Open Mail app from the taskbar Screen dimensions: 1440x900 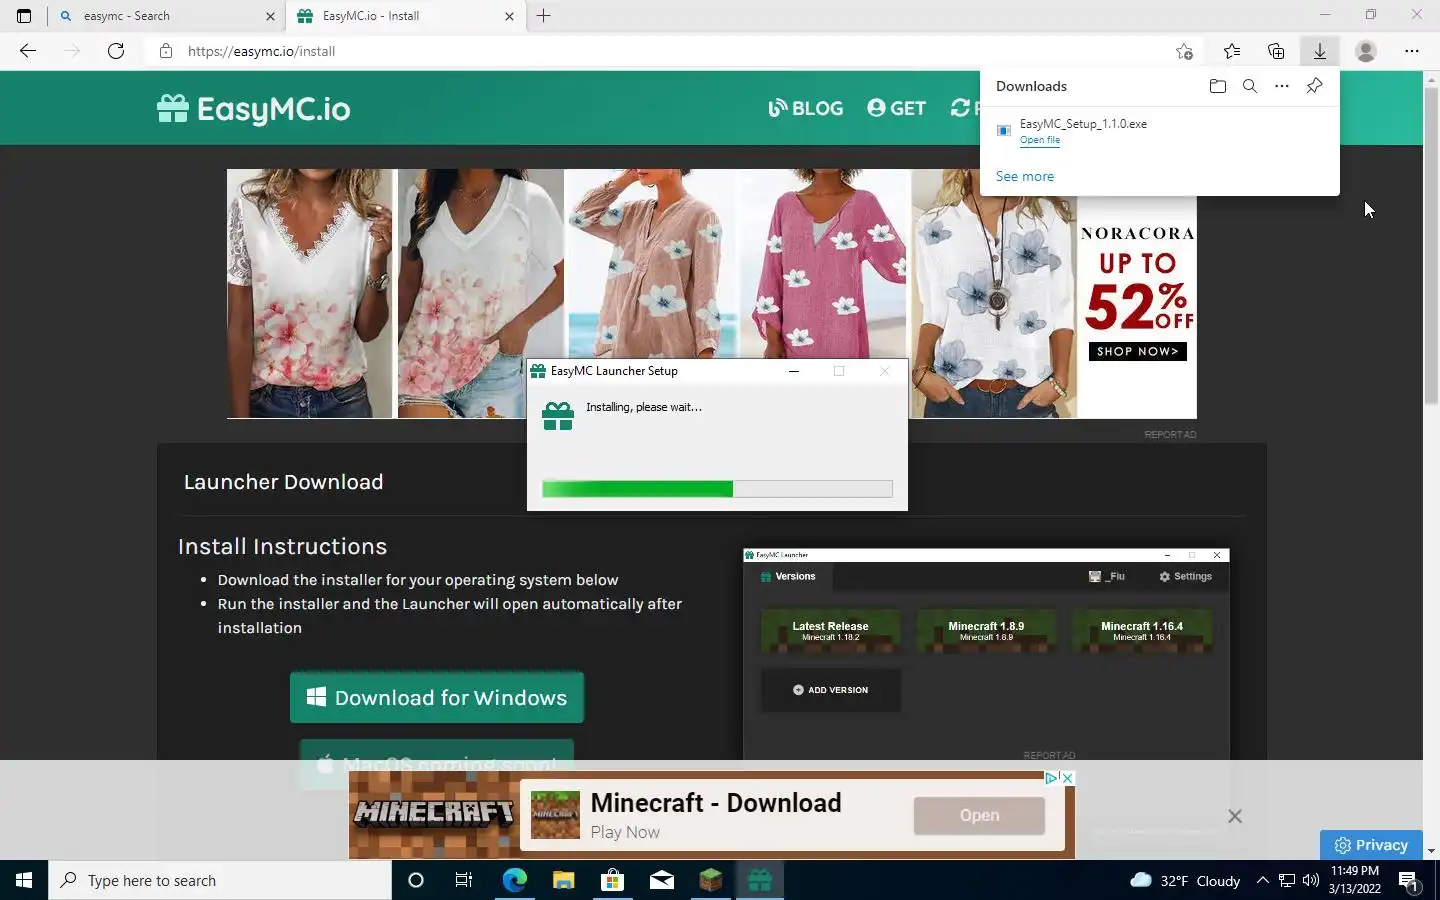661,880
